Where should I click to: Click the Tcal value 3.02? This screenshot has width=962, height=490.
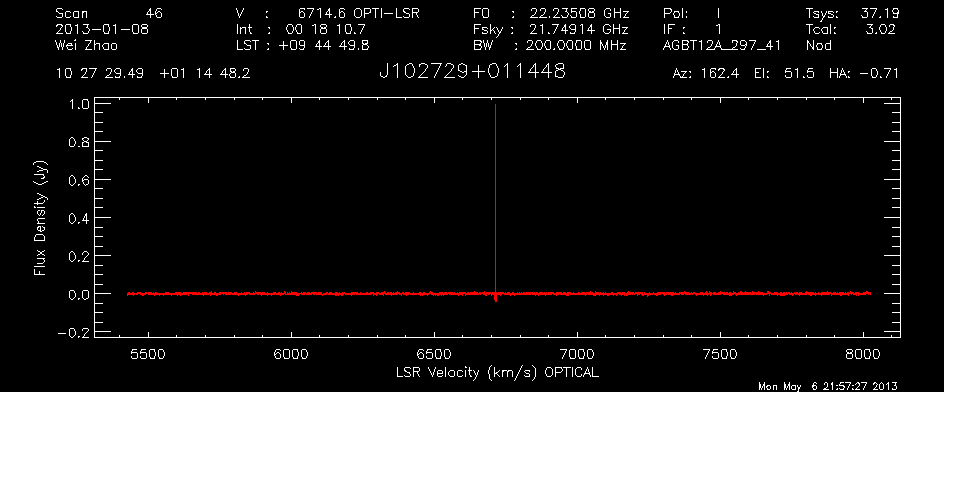pos(880,29)
